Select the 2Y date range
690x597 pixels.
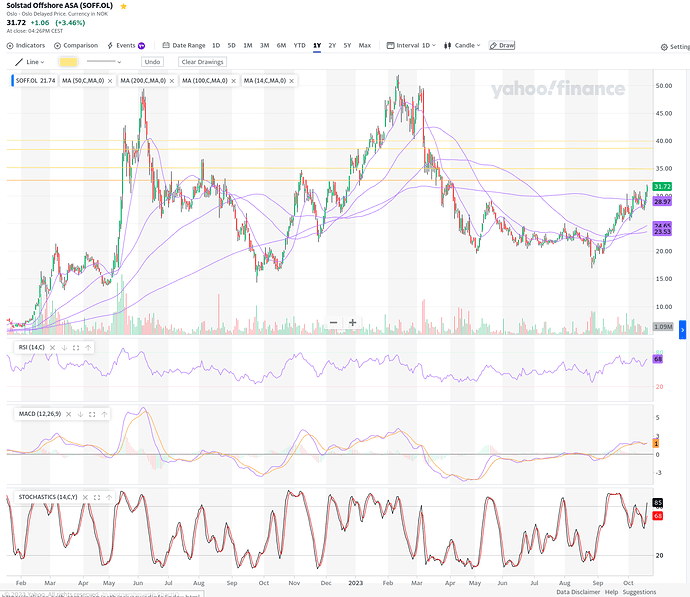click(x=332, y=45)
